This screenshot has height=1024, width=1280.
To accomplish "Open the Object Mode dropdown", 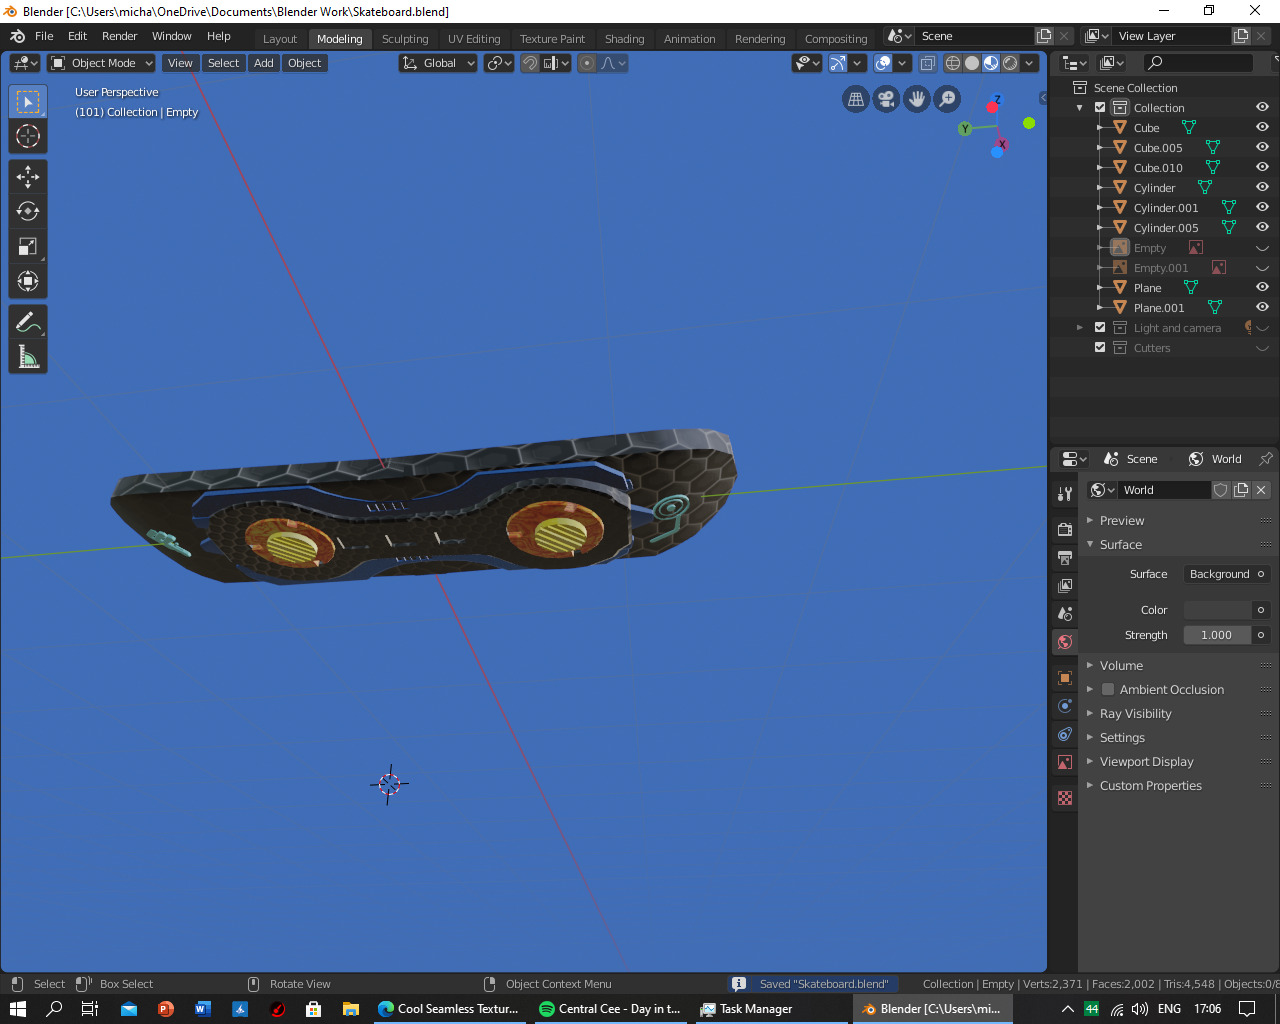I will coord(102,63).
